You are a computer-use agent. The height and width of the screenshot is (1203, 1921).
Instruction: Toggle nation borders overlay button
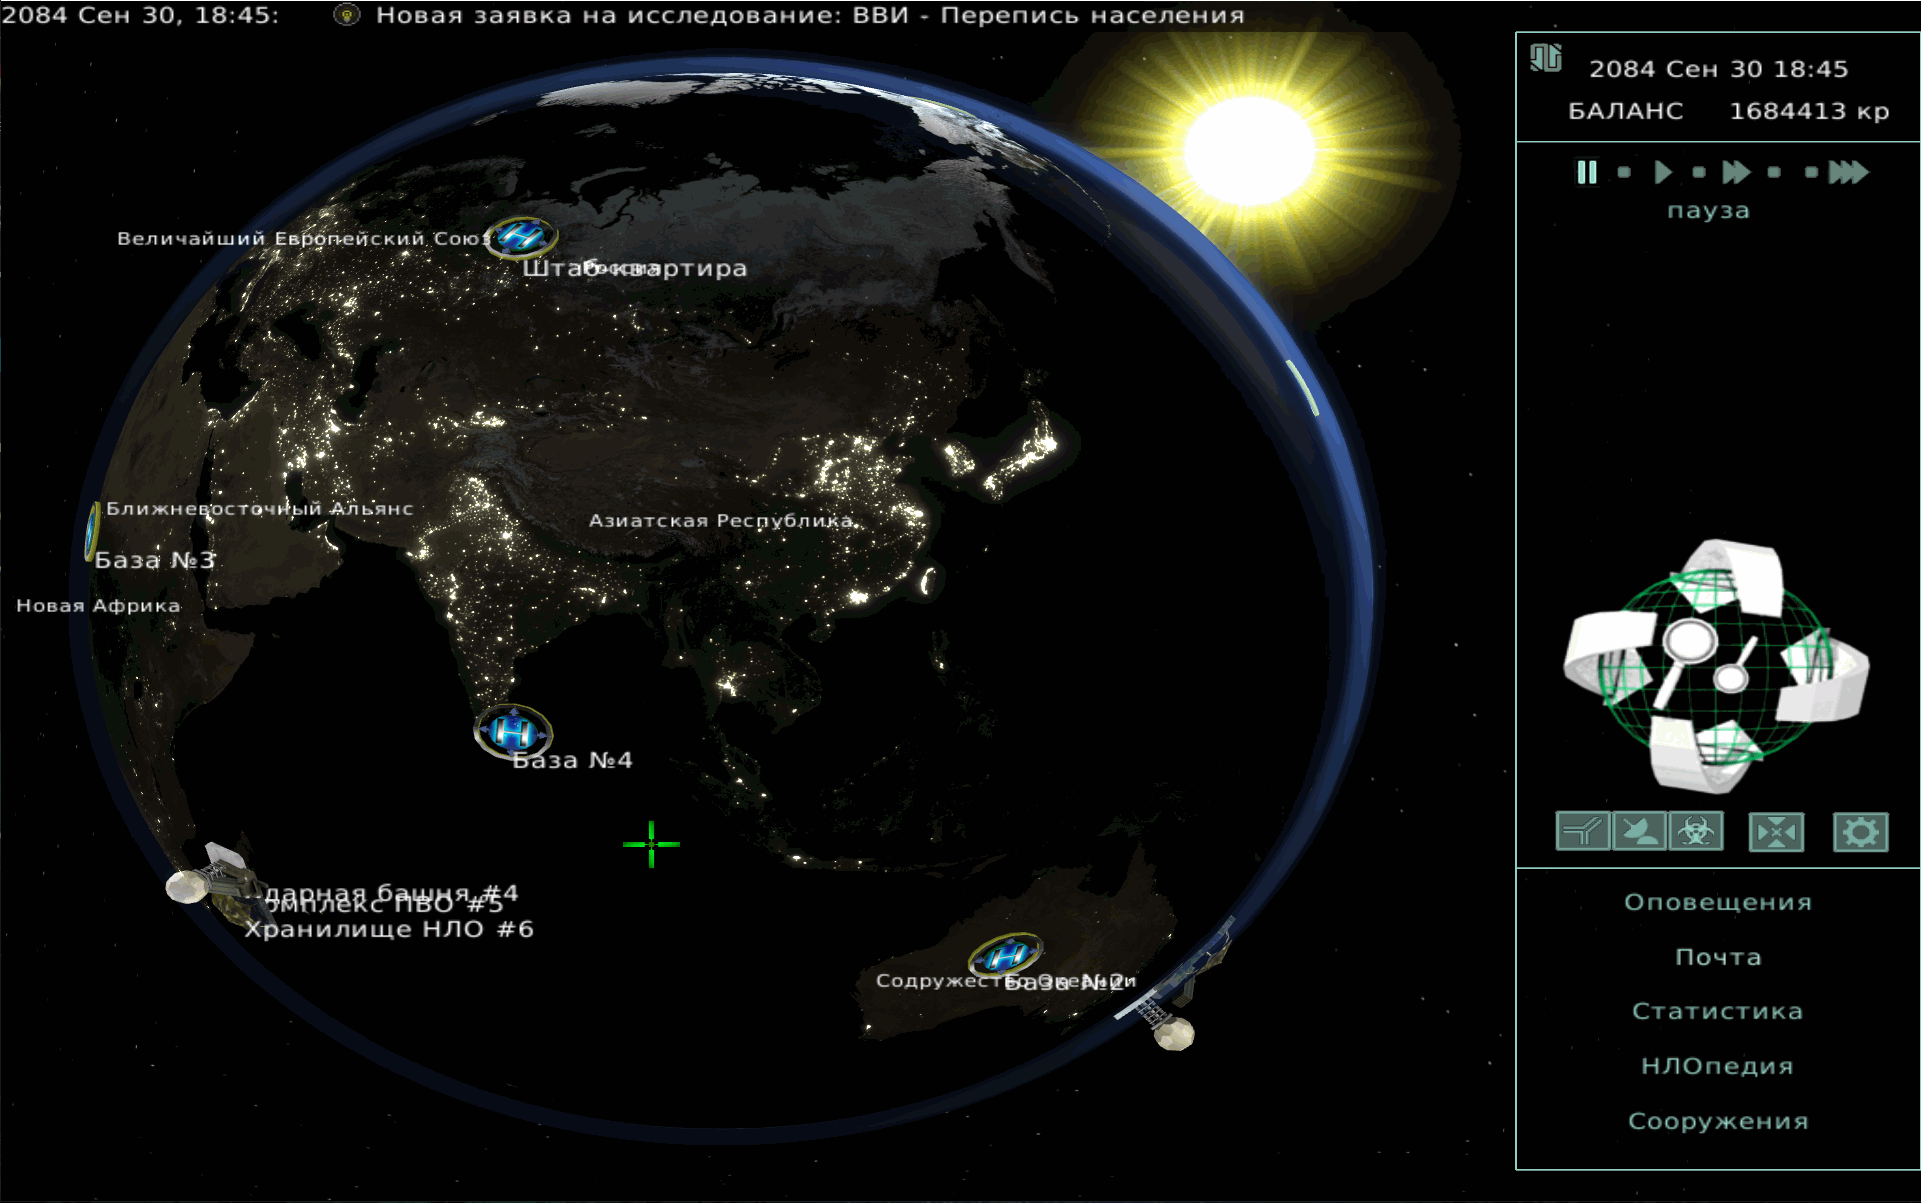(x=1582, y=831)
